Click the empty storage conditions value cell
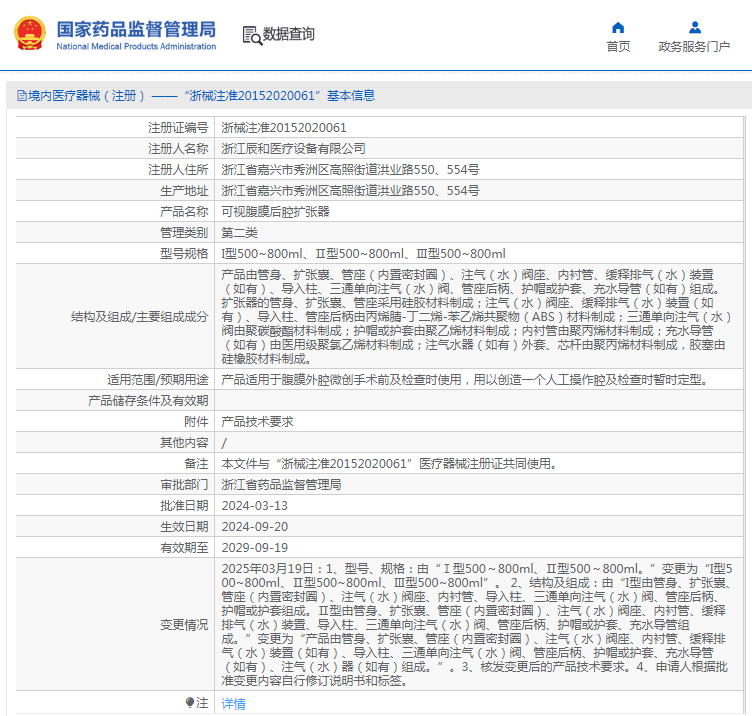The width and height of the screenshot is (752, 716). click(479, 400)
